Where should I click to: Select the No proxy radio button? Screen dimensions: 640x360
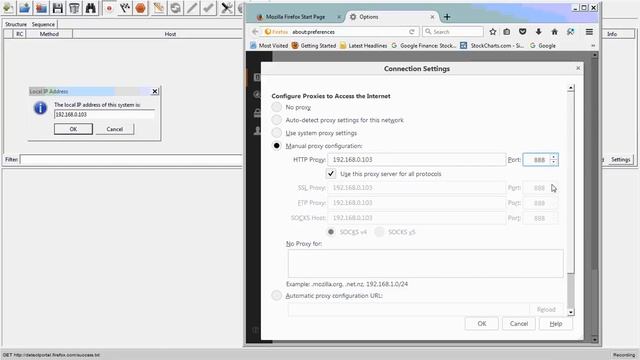(276, 107)
